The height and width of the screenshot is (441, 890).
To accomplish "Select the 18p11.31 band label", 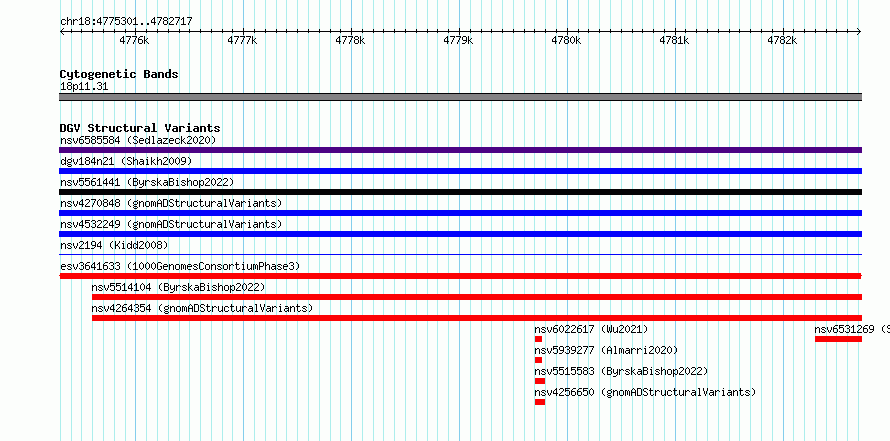I will click(x=84, y=87).
